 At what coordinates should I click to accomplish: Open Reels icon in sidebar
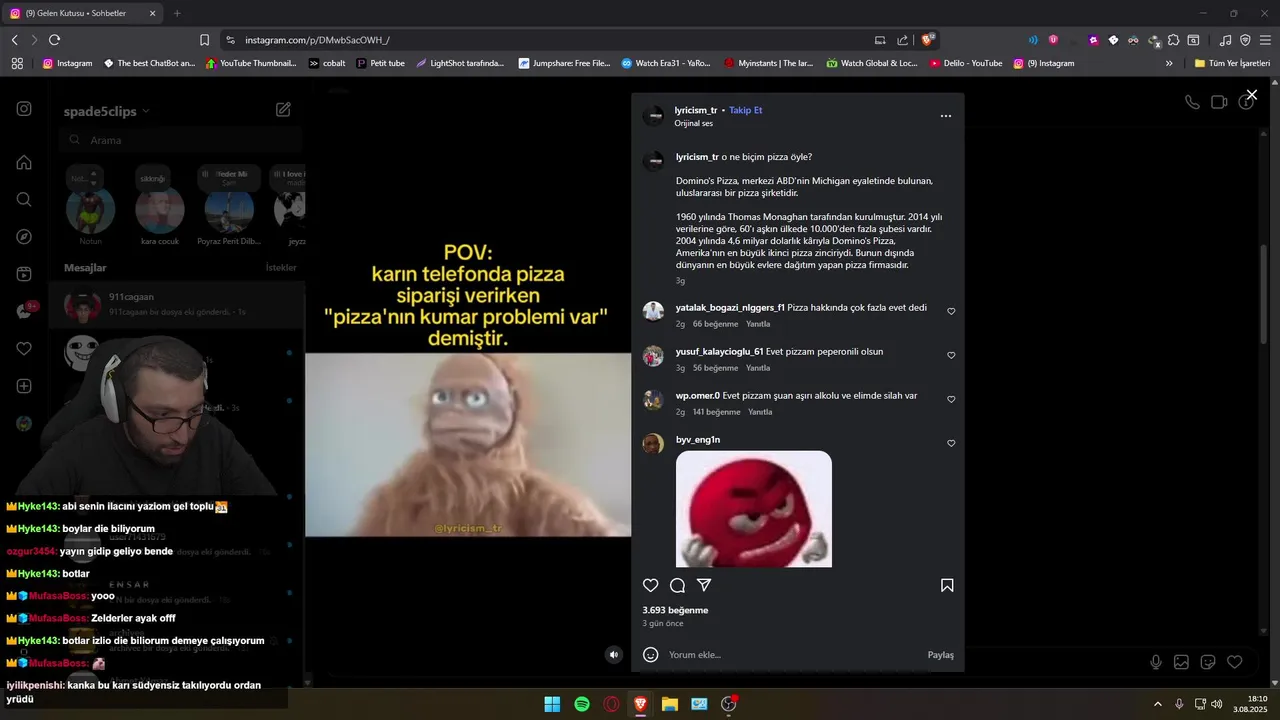[x=24, y=274]
